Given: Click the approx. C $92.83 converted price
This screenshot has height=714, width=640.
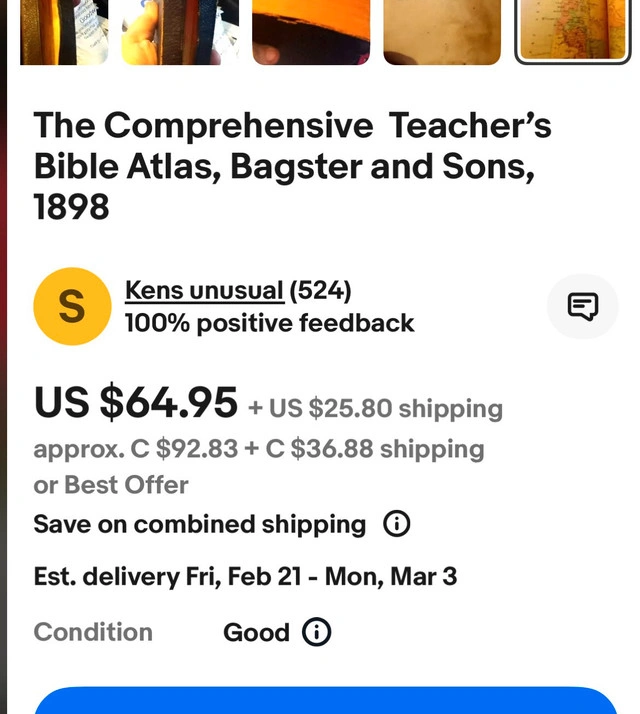Looking at the screenshot, I should click(x=136, y=449).
